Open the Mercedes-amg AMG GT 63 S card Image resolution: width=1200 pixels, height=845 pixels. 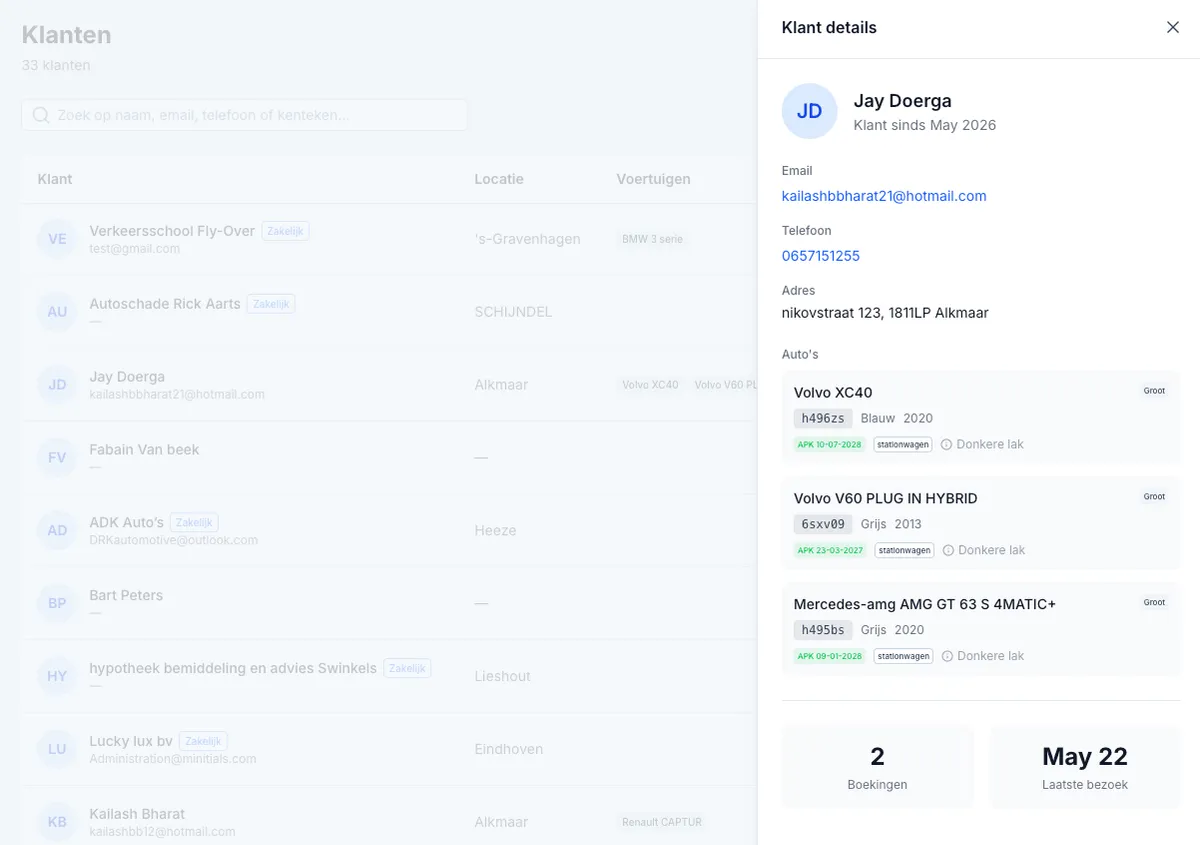coord(981,629)
